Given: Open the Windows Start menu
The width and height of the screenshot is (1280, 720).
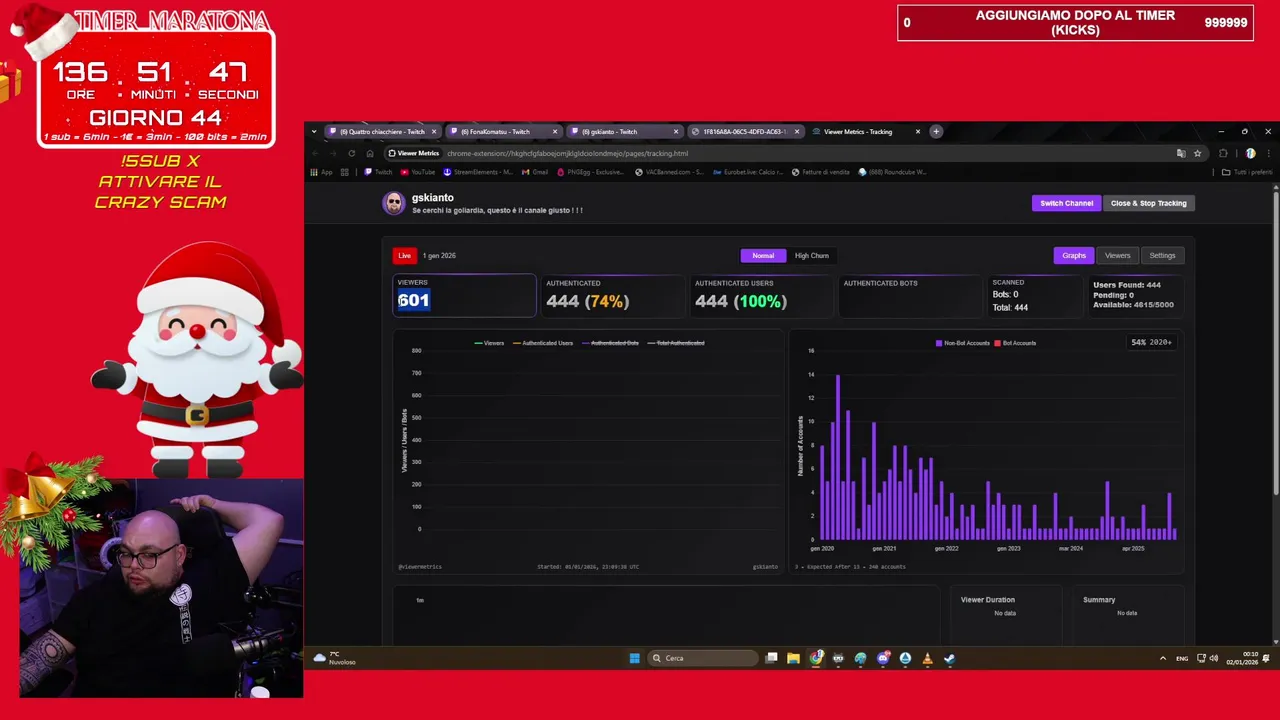Looking at the screenshot, I should pyautogui.click(x=634, y=658).
